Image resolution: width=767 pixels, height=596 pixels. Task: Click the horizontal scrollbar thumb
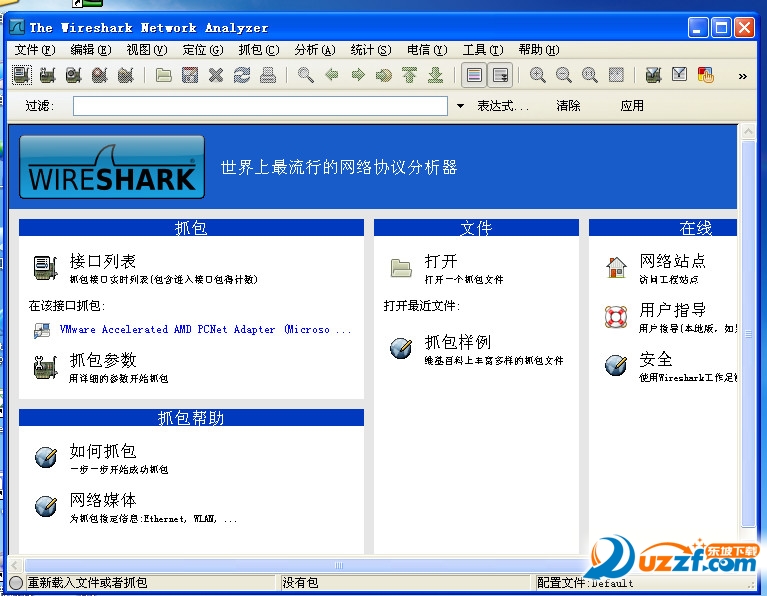(x=338, y=566)
